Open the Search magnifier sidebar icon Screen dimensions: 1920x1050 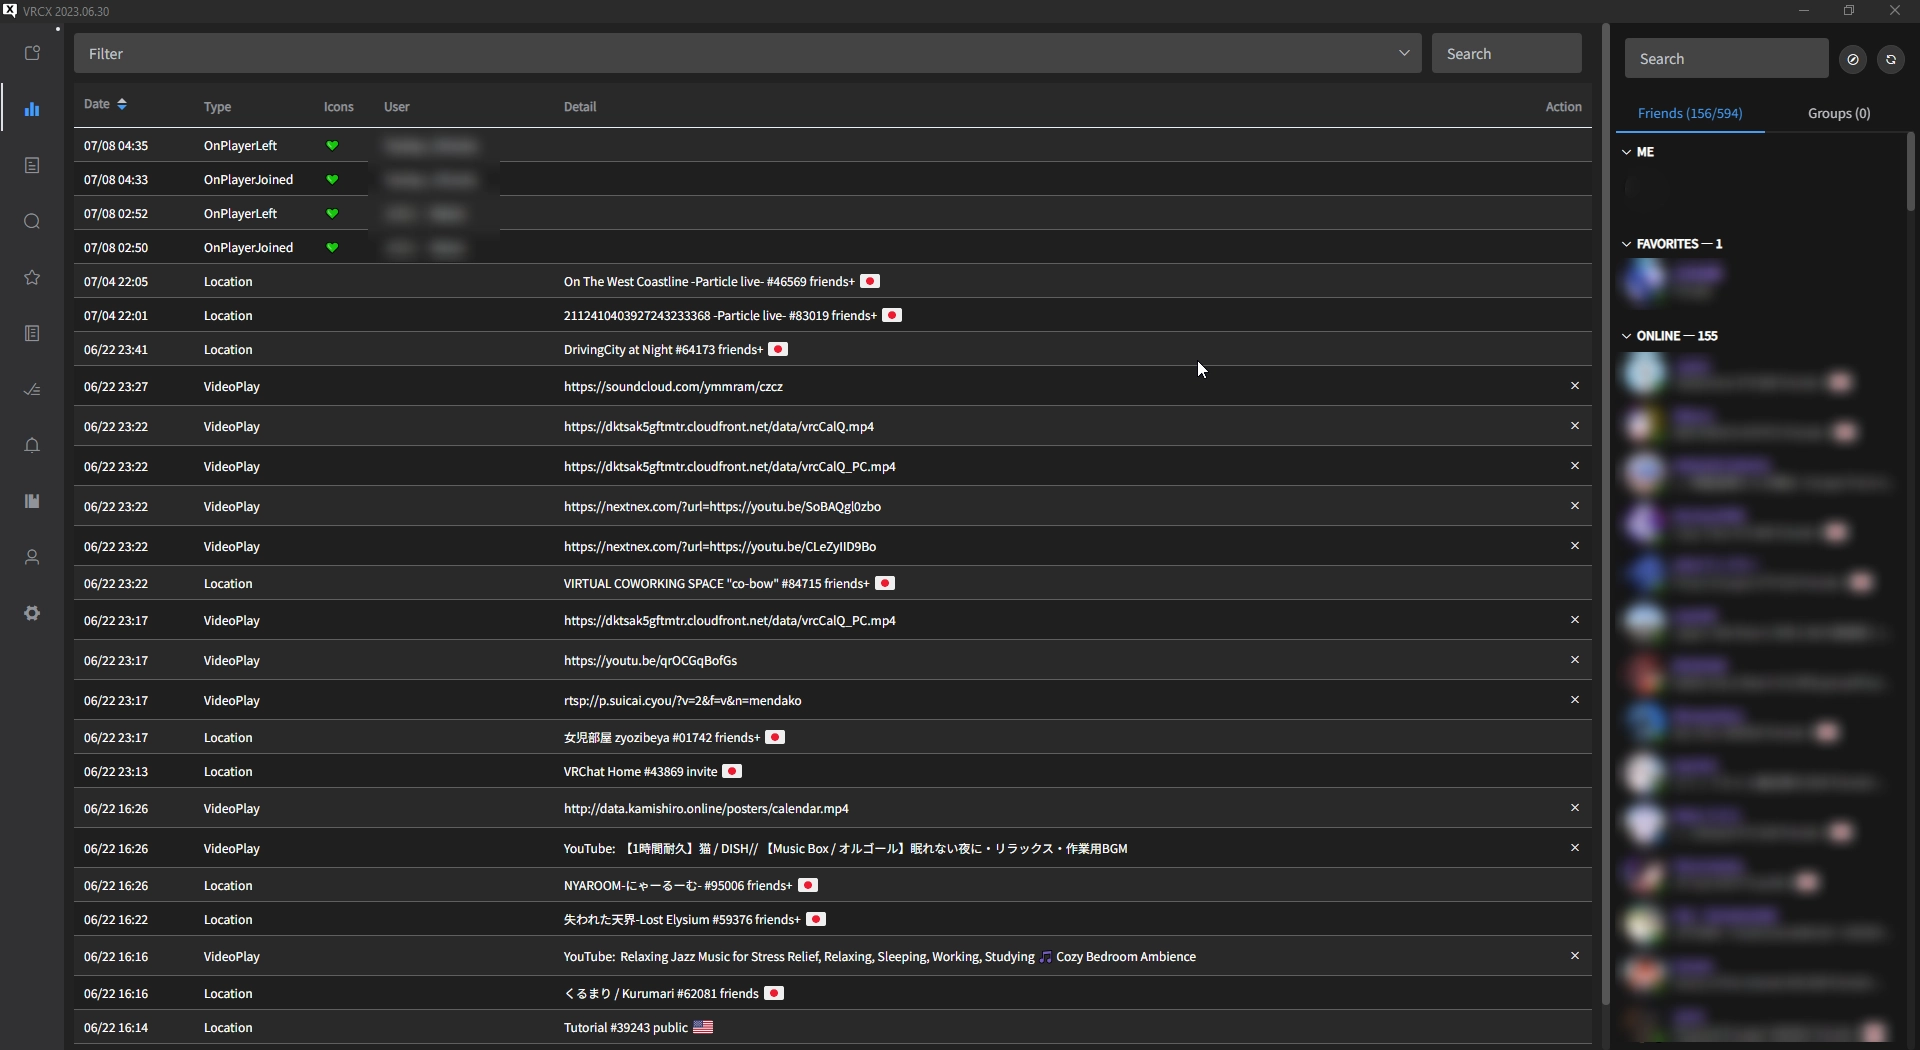[32, 221]
